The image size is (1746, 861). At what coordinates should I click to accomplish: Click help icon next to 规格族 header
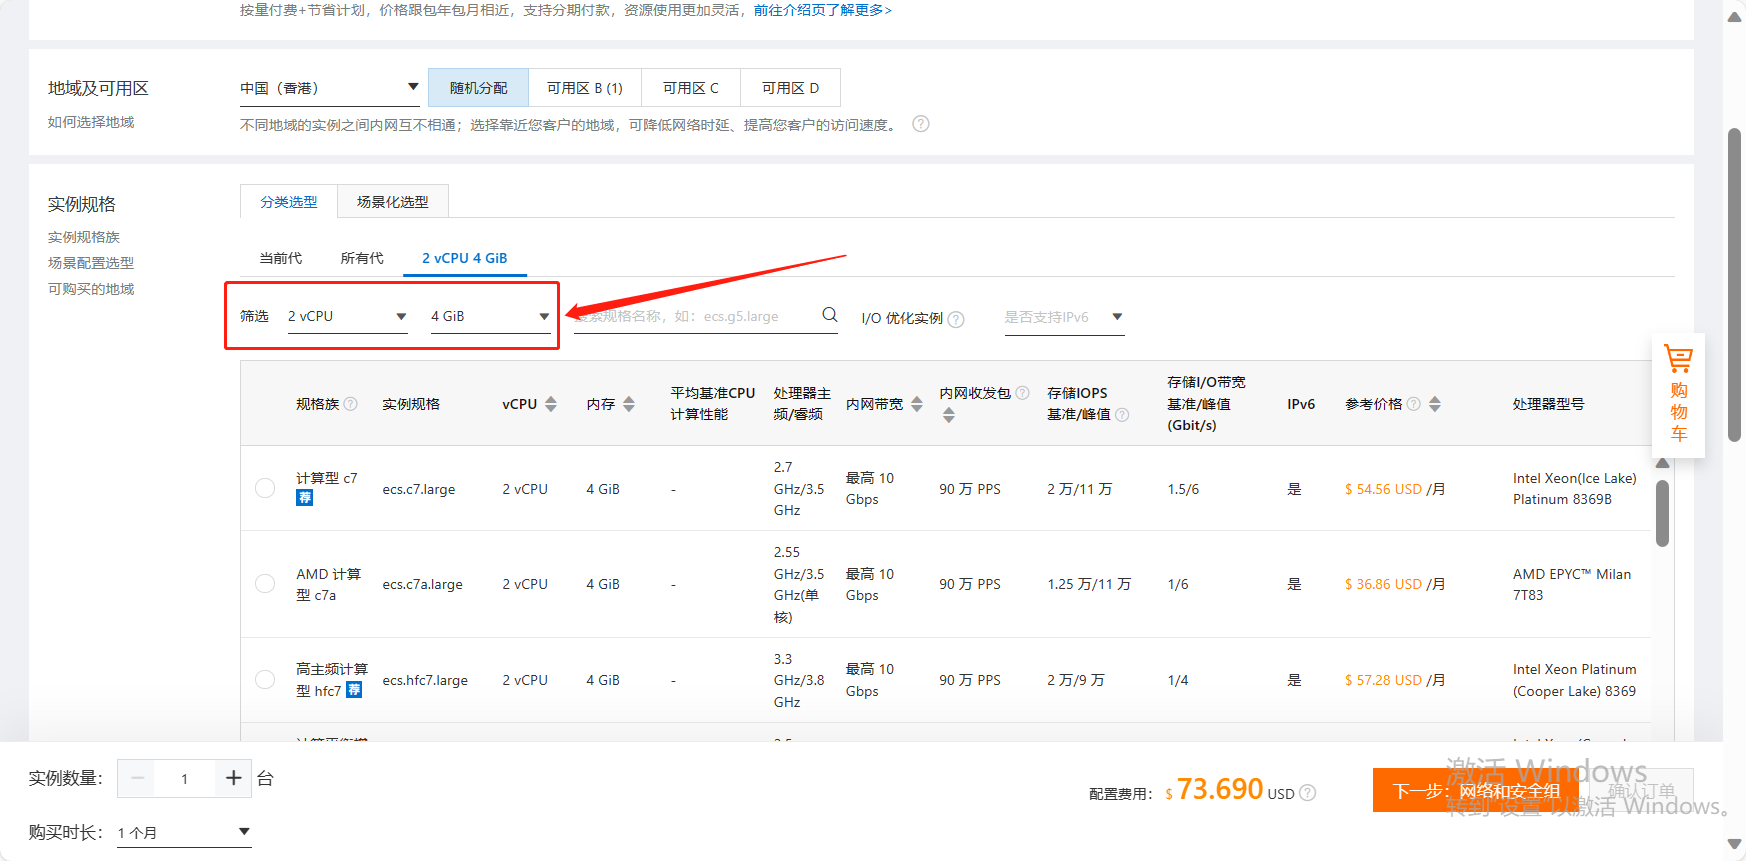tap(350, 404)
